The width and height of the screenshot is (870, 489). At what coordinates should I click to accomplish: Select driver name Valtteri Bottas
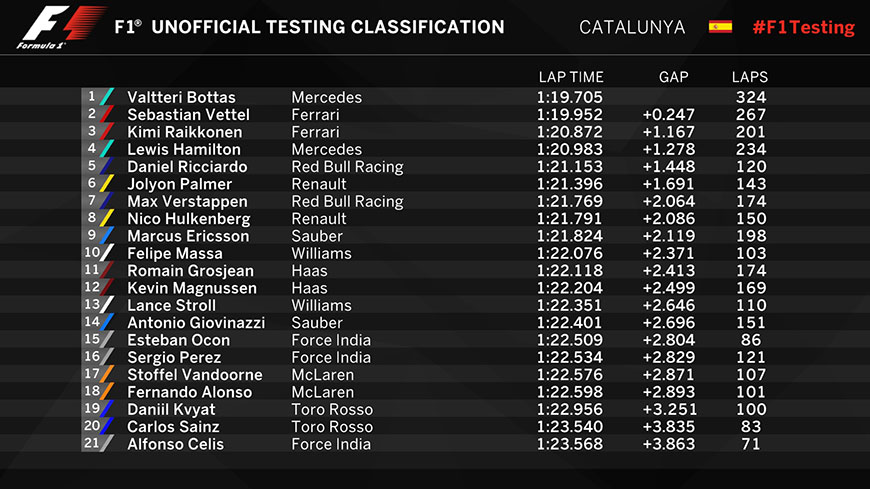(181, 97)
